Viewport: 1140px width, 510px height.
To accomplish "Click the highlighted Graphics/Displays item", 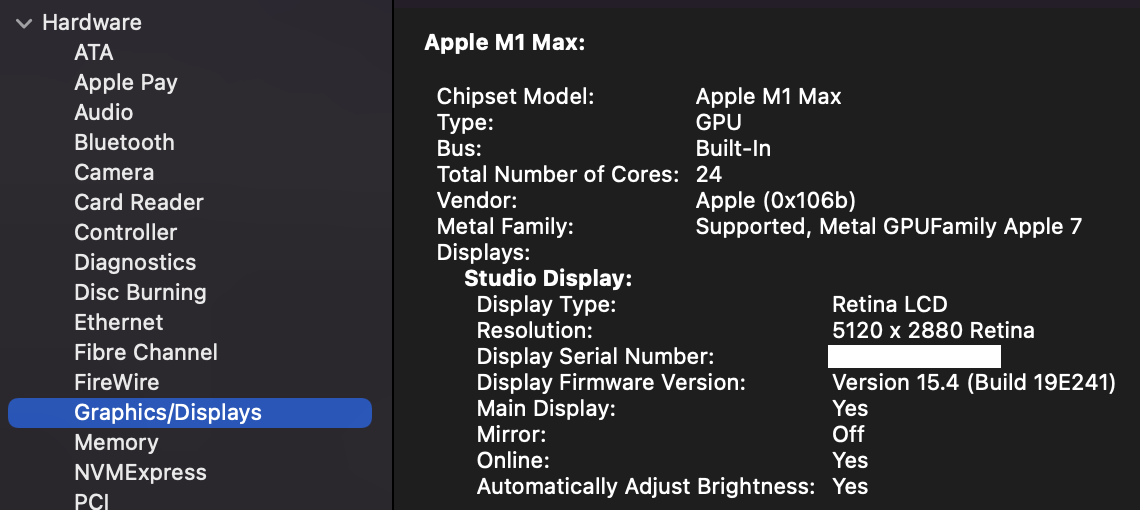I will point(168,413).
